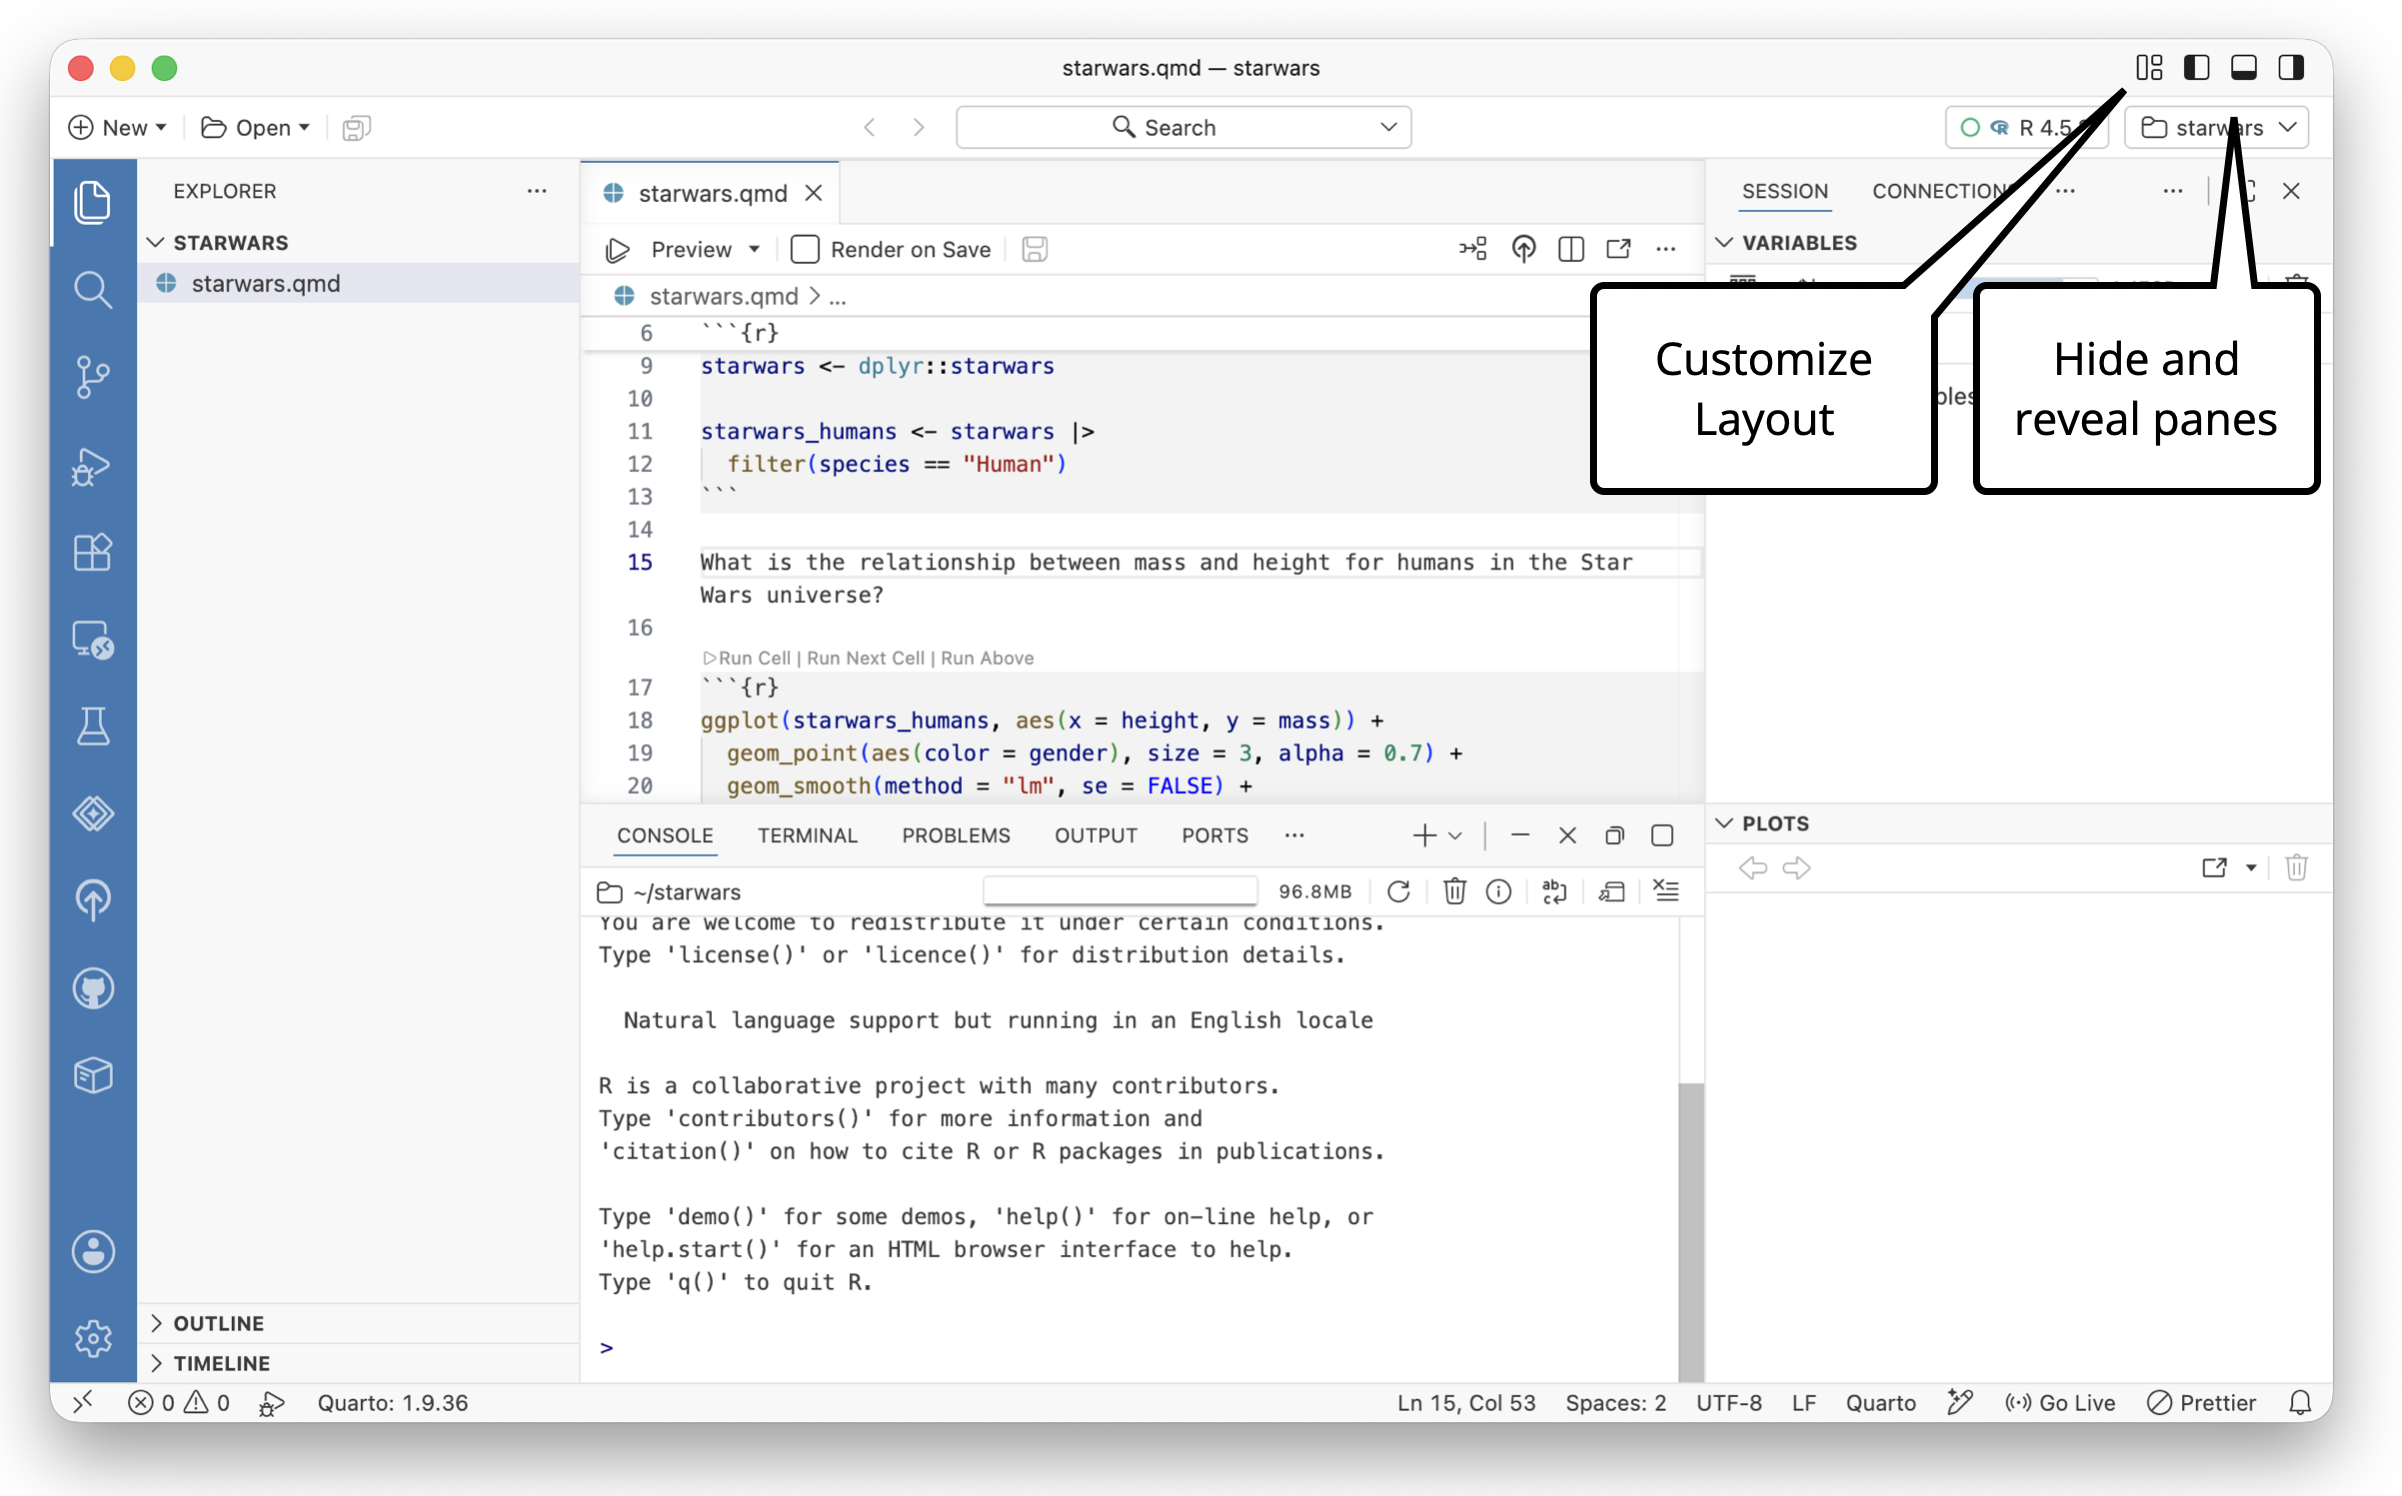Click Run Above code lens
2402x1496 pixels.
(987, 658)
